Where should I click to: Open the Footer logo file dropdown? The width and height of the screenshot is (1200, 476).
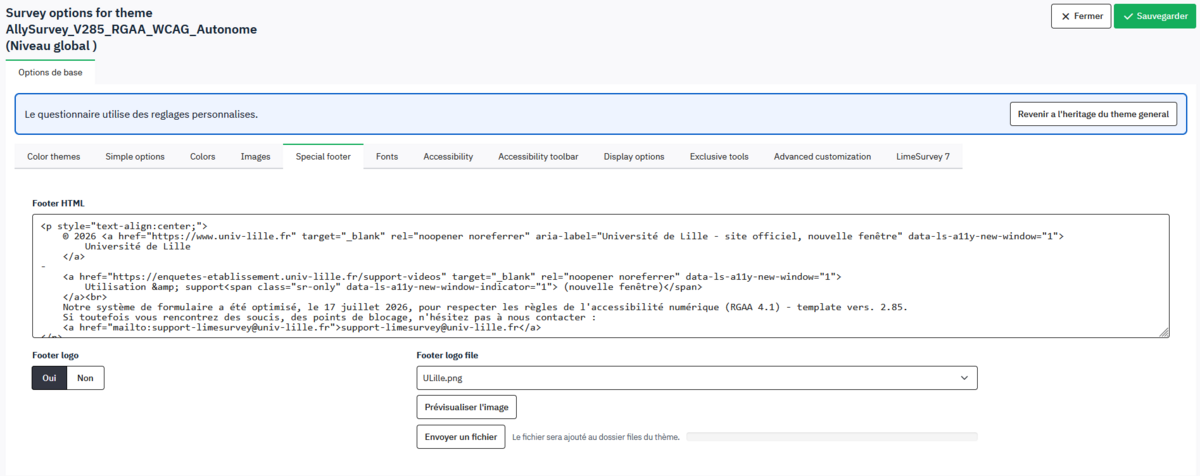click(x=697, y=378)
